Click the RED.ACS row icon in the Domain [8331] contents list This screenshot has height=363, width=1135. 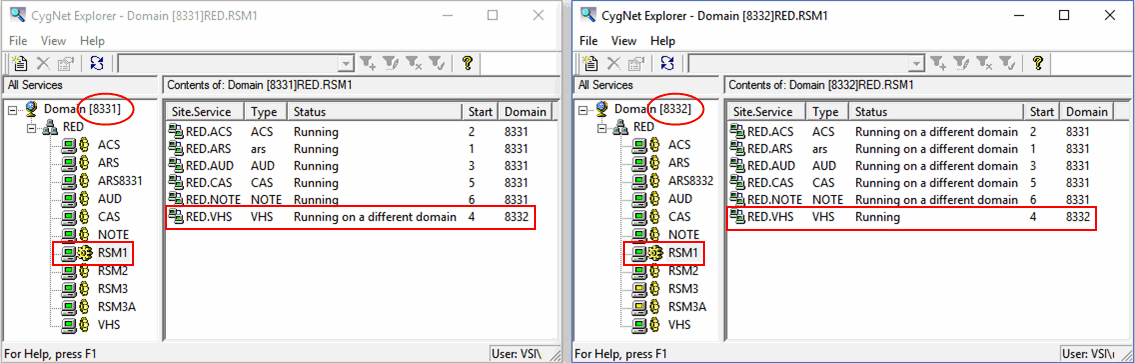point(176,132)
